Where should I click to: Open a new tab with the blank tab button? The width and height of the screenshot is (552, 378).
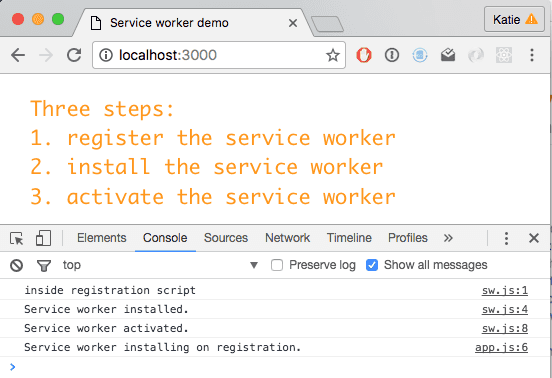[327, 24]
